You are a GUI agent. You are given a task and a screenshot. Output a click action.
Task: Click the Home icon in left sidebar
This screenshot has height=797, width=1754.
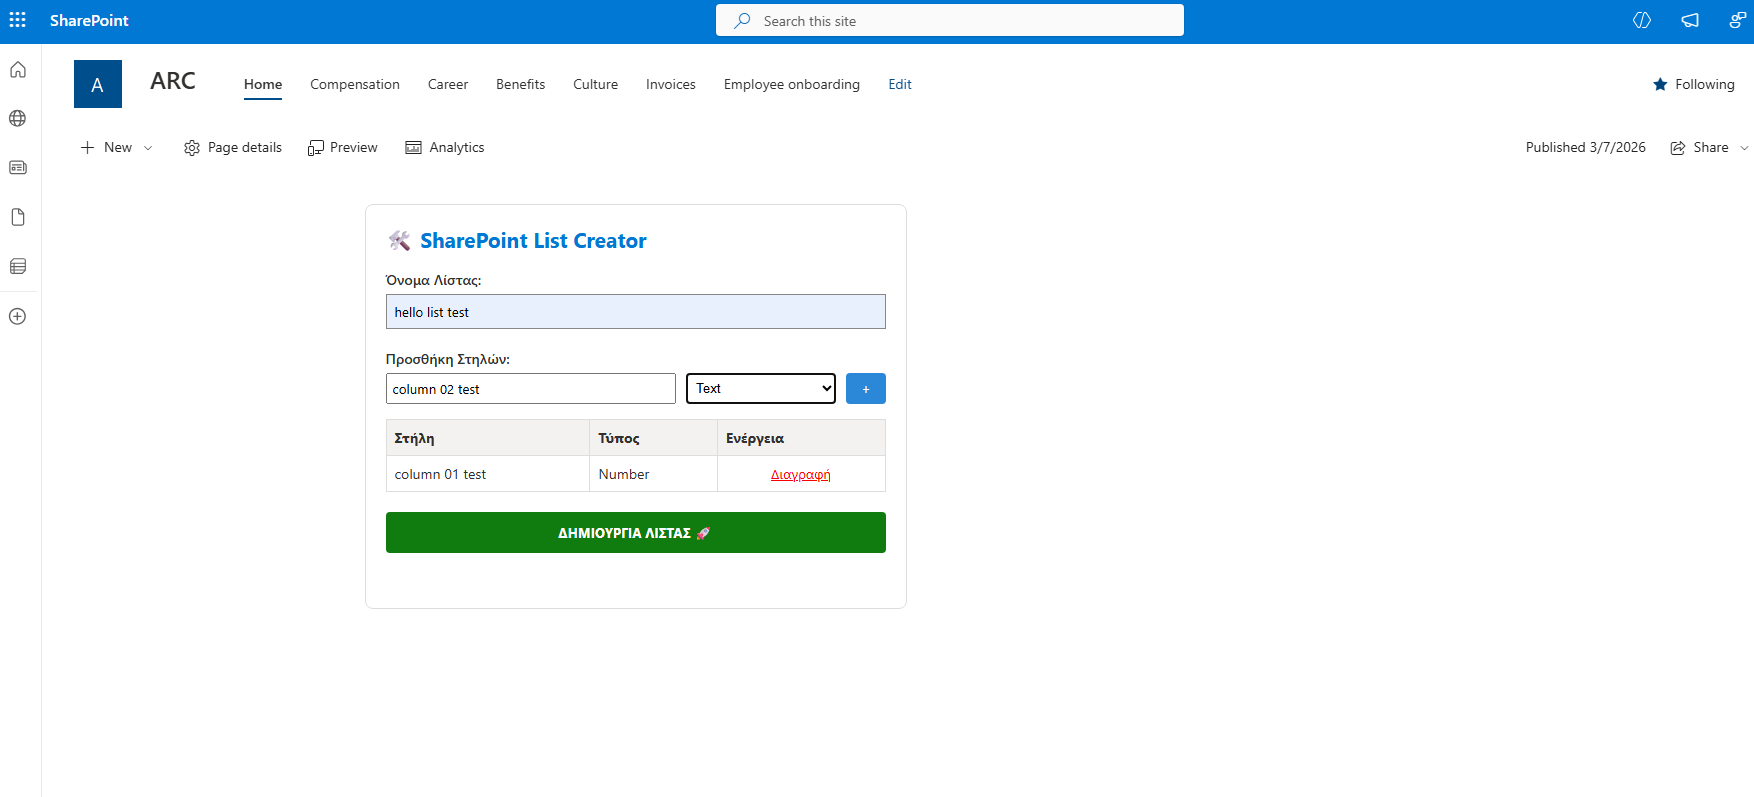click(18, 70)
